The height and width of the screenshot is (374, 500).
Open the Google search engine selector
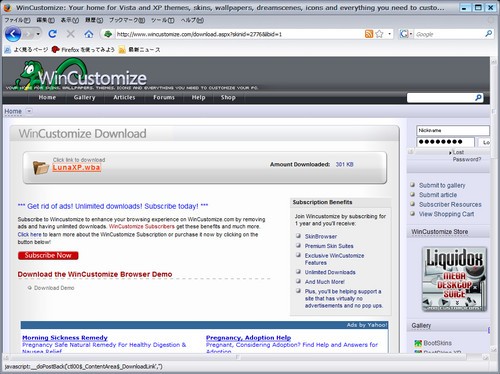pos(406,34)
